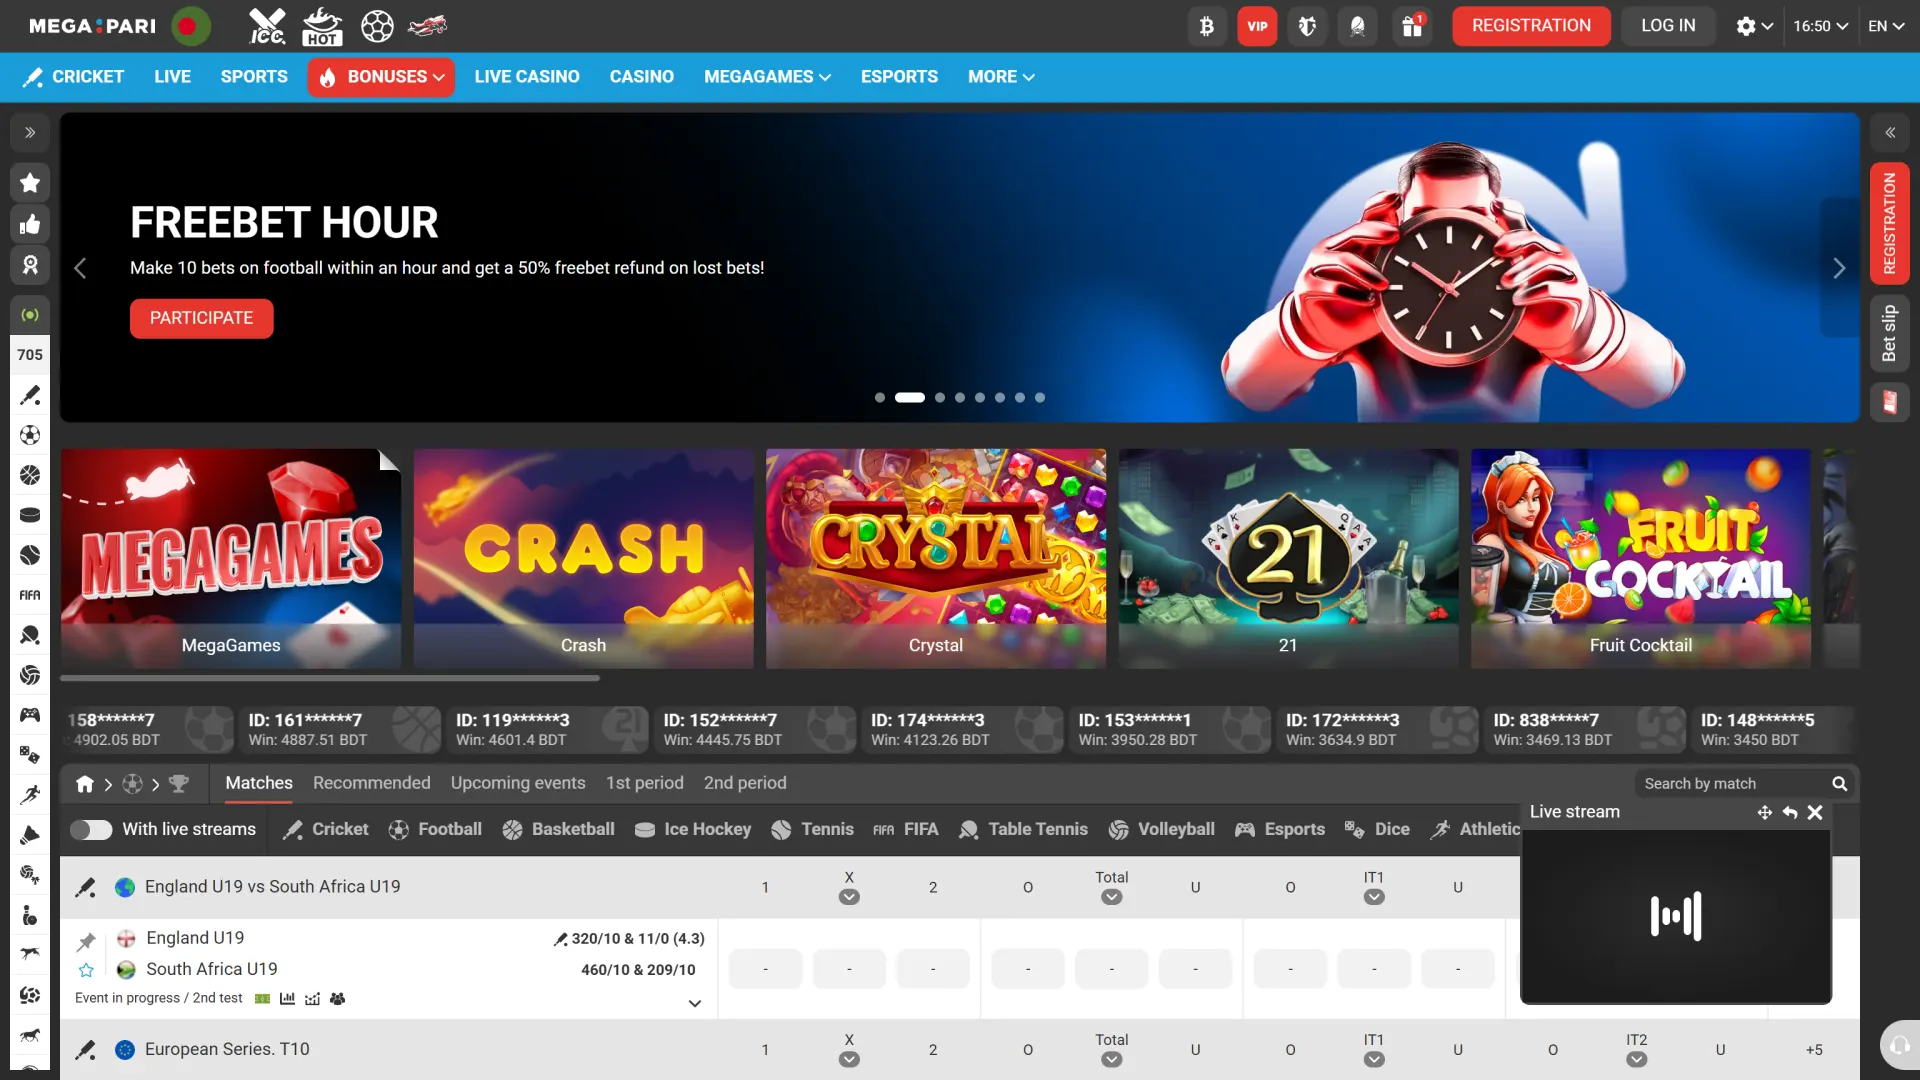This screenshot has width=1920, height=1080.
Task: Switch to Recommended tab
Action: (371, 783)
